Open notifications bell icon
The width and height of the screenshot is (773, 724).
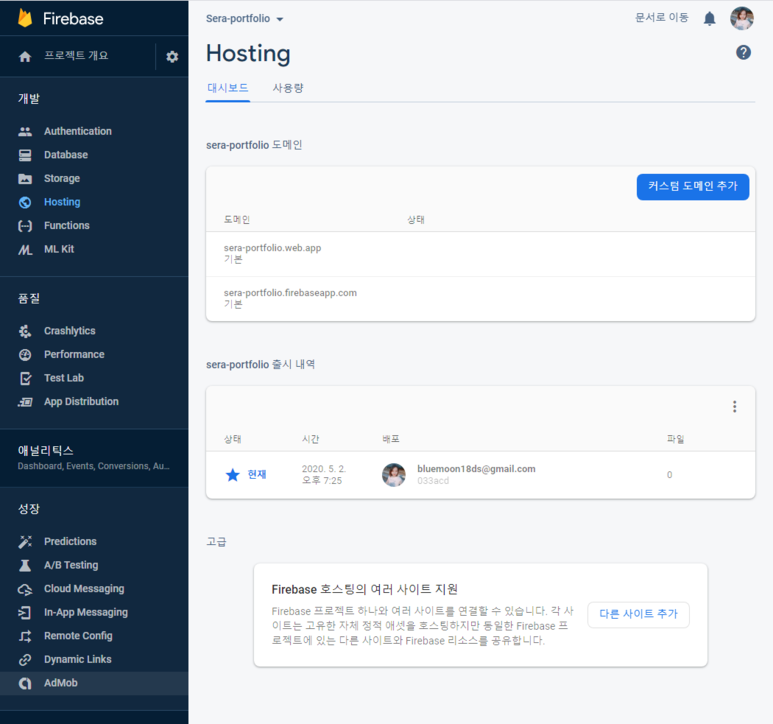[709, 19]
